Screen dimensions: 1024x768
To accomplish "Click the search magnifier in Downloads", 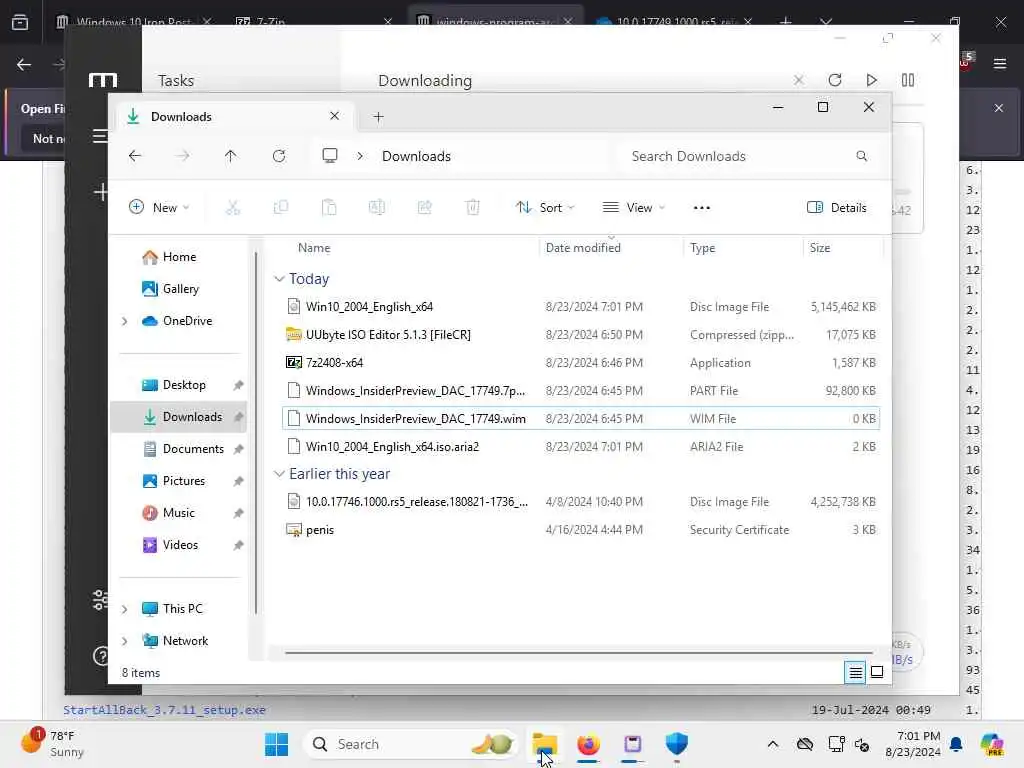I will point(861,156).
